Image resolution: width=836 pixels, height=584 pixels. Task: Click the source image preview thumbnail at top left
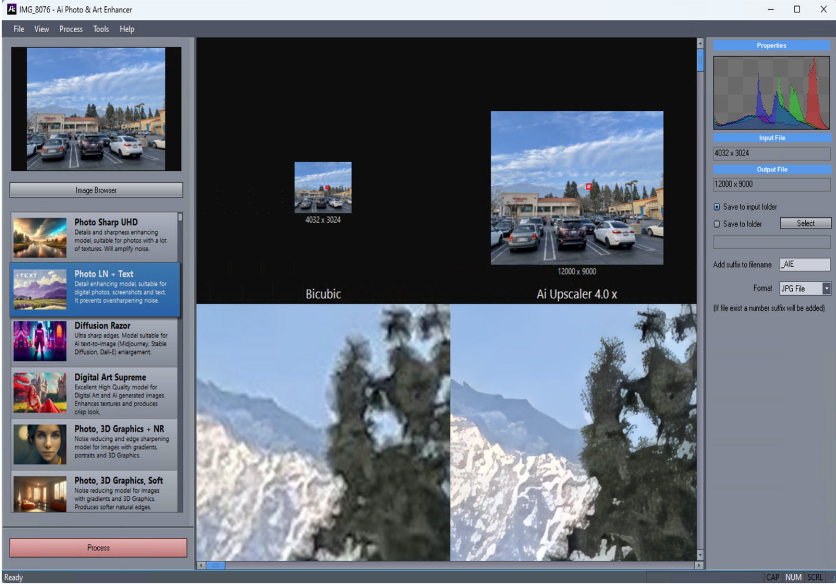point(96,109)
